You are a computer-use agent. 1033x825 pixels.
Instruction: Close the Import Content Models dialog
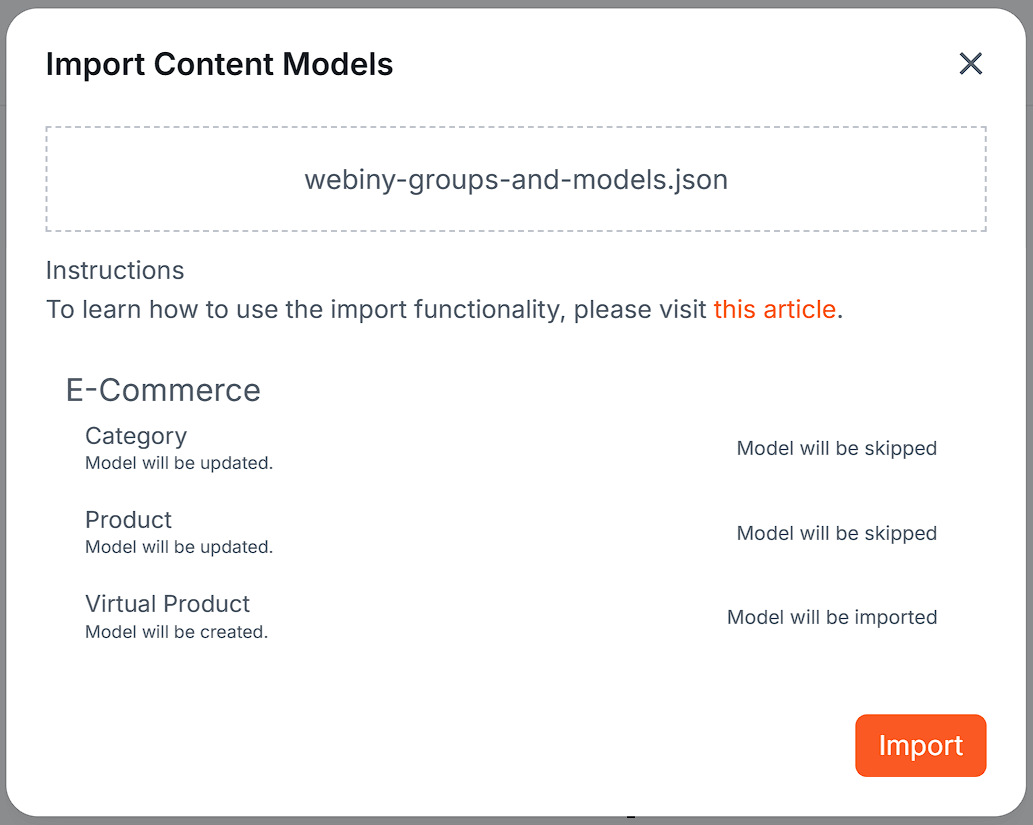pos(970,64)
